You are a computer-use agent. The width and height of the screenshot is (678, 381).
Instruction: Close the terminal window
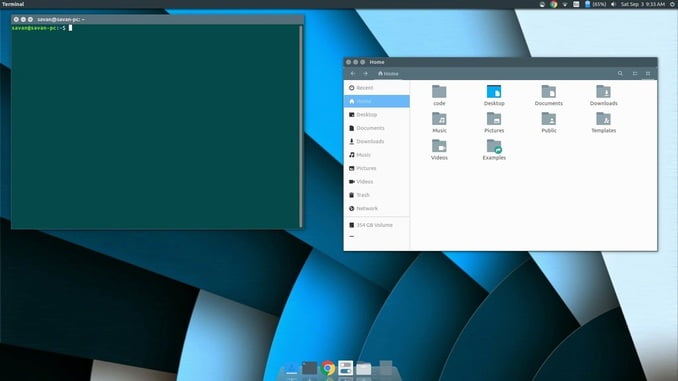click(16, 19)
